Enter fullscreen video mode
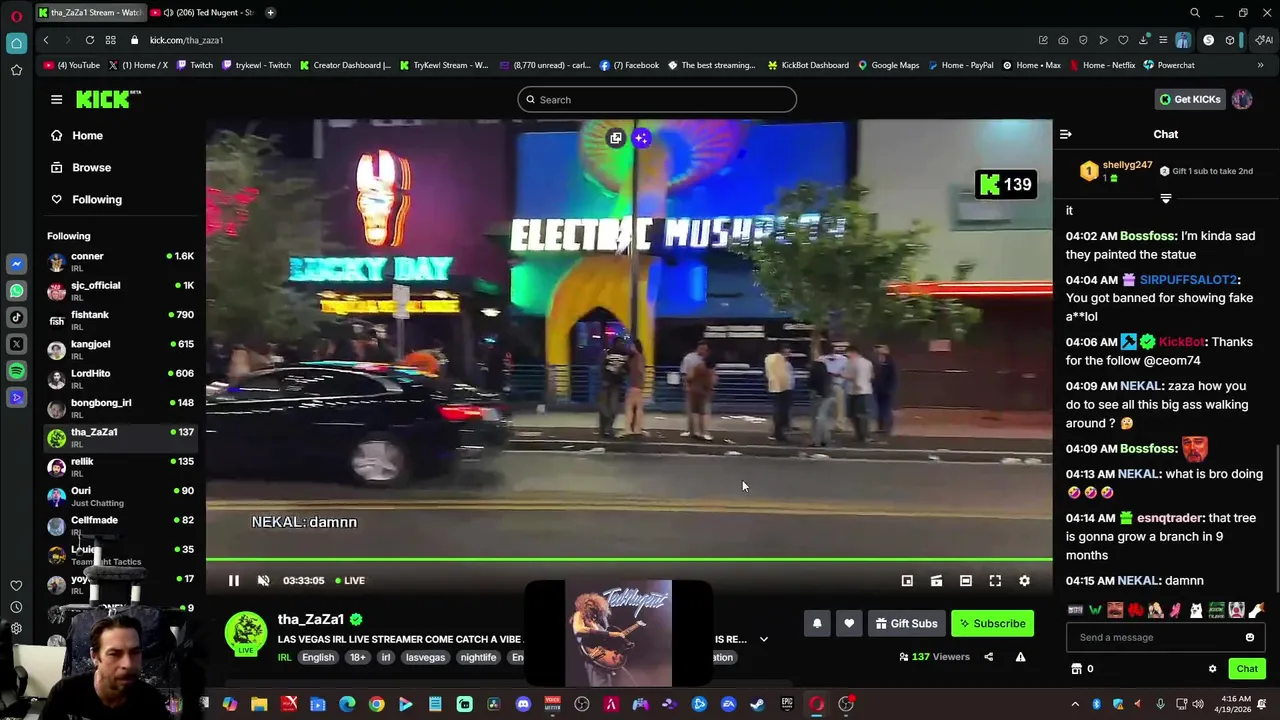1280x720 pixels. 995,581
